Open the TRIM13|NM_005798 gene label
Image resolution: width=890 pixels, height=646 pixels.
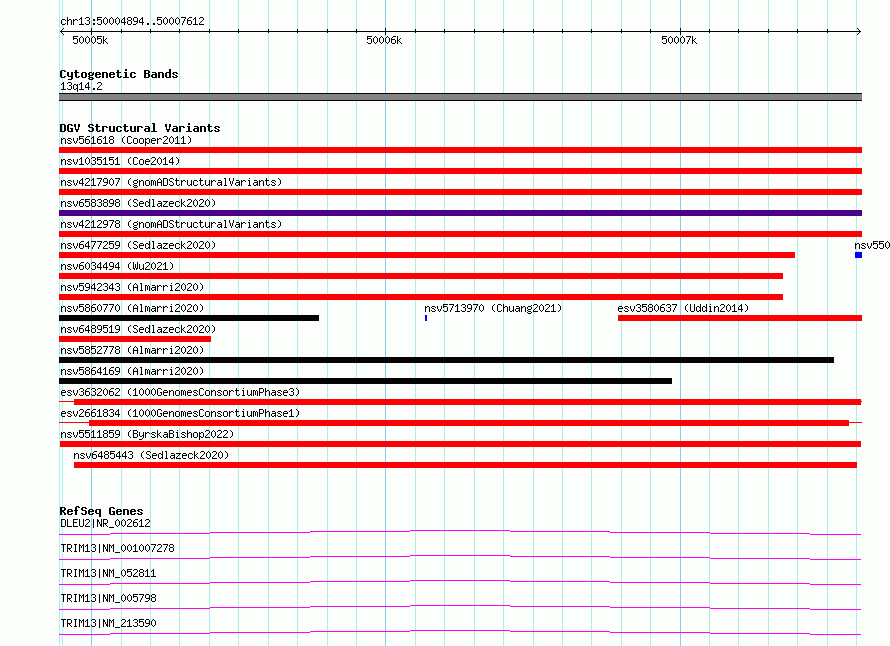pyautogui.click(x=108, y=598)
